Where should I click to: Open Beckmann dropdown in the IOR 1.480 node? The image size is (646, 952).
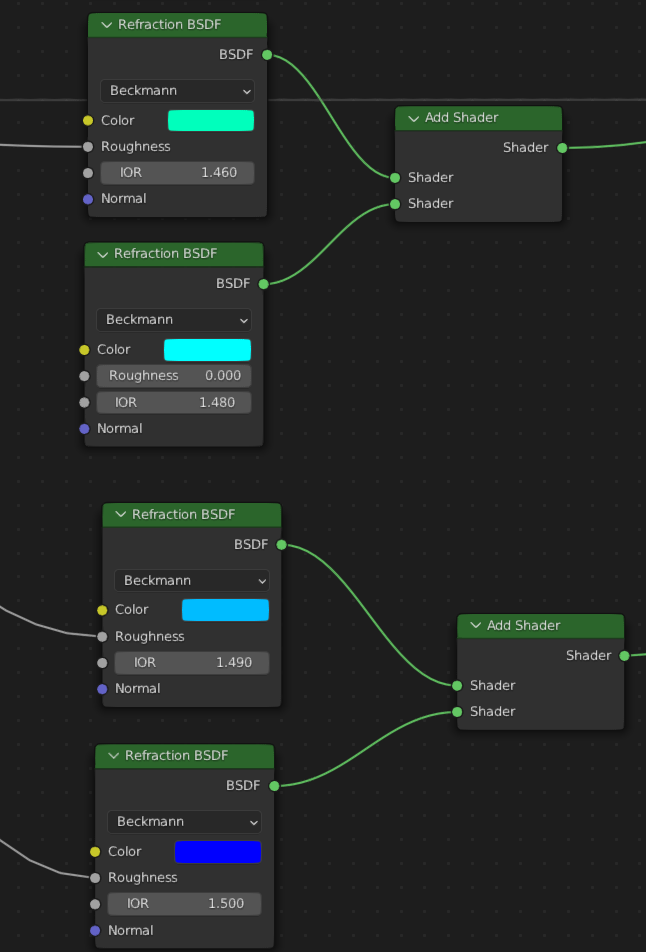(x=174, y=320)
